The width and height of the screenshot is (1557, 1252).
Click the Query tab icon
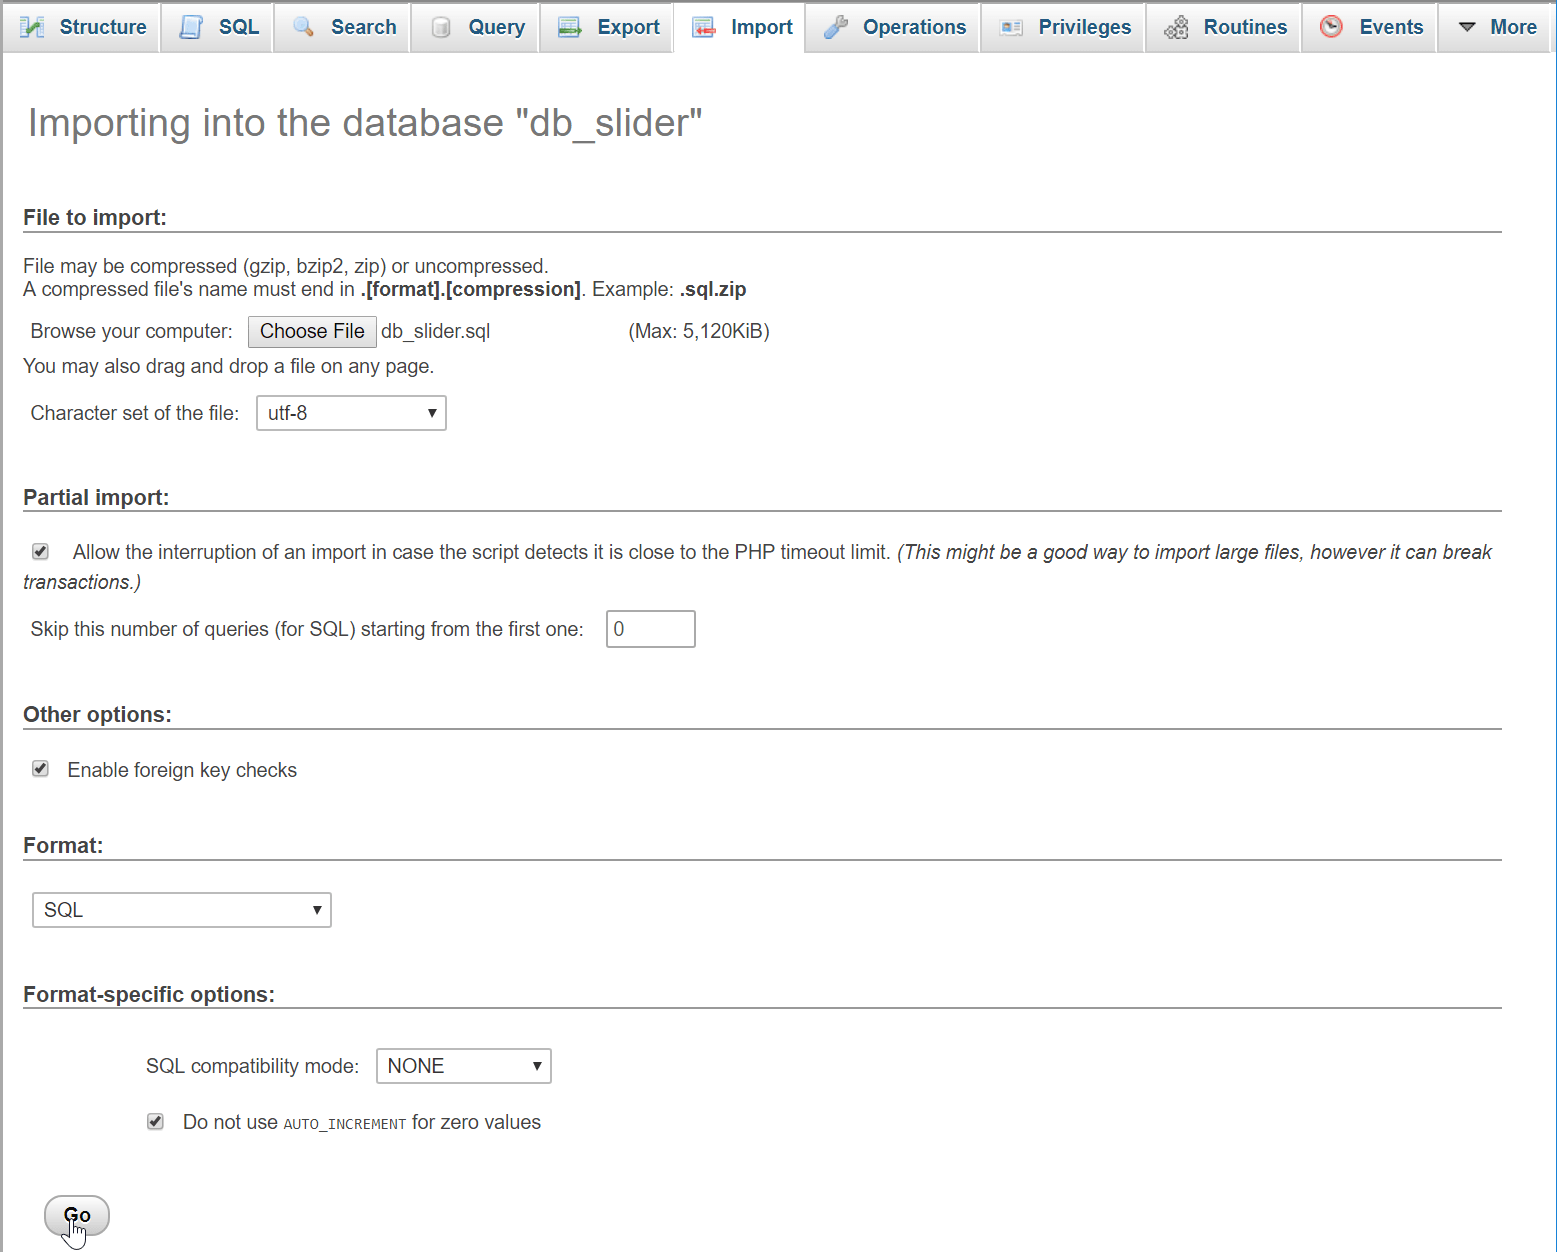(440, 27)
